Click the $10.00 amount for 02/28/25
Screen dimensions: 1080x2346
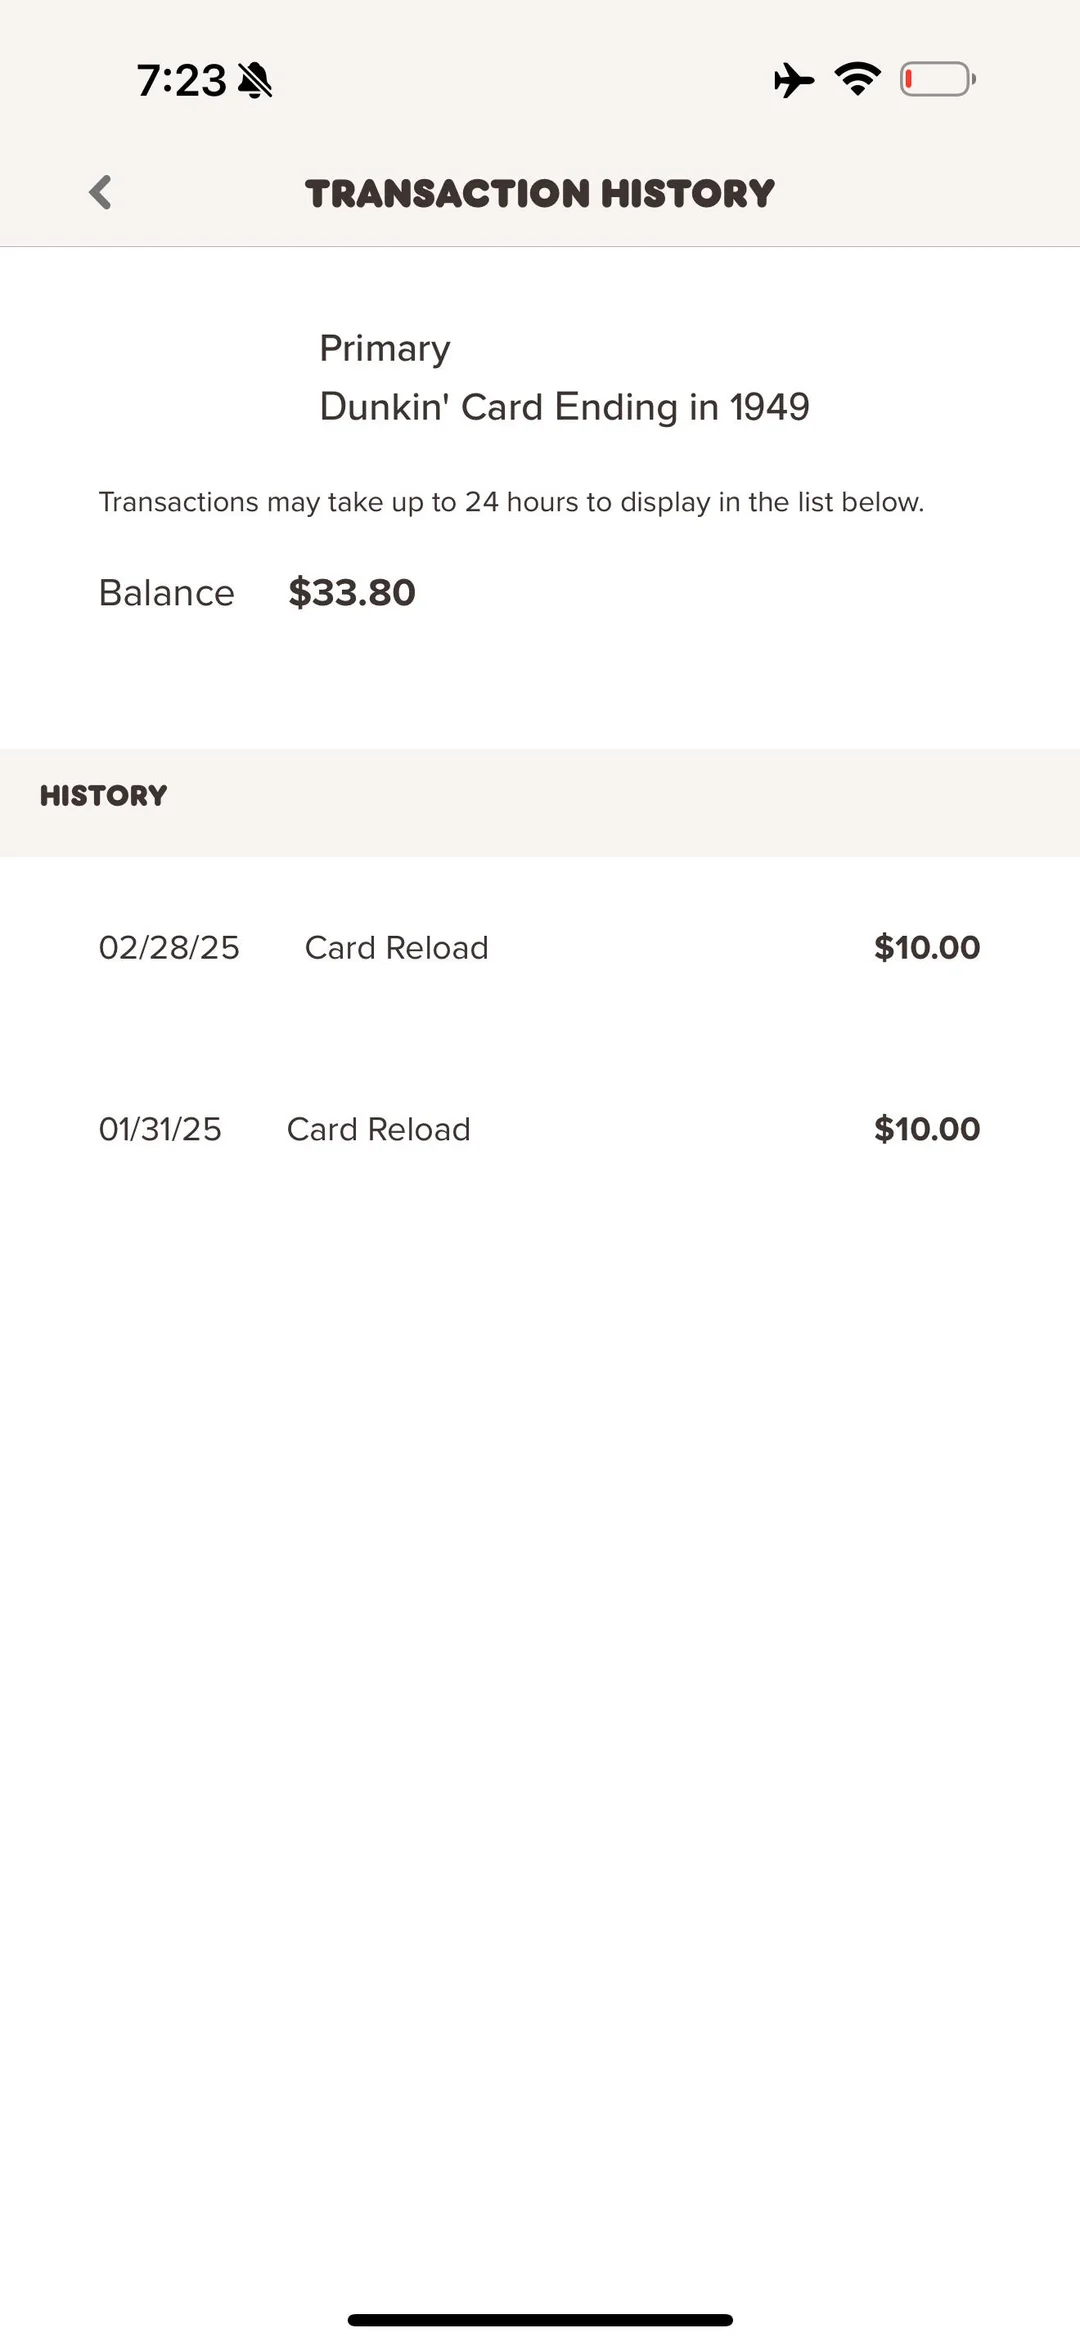[927, 948]
